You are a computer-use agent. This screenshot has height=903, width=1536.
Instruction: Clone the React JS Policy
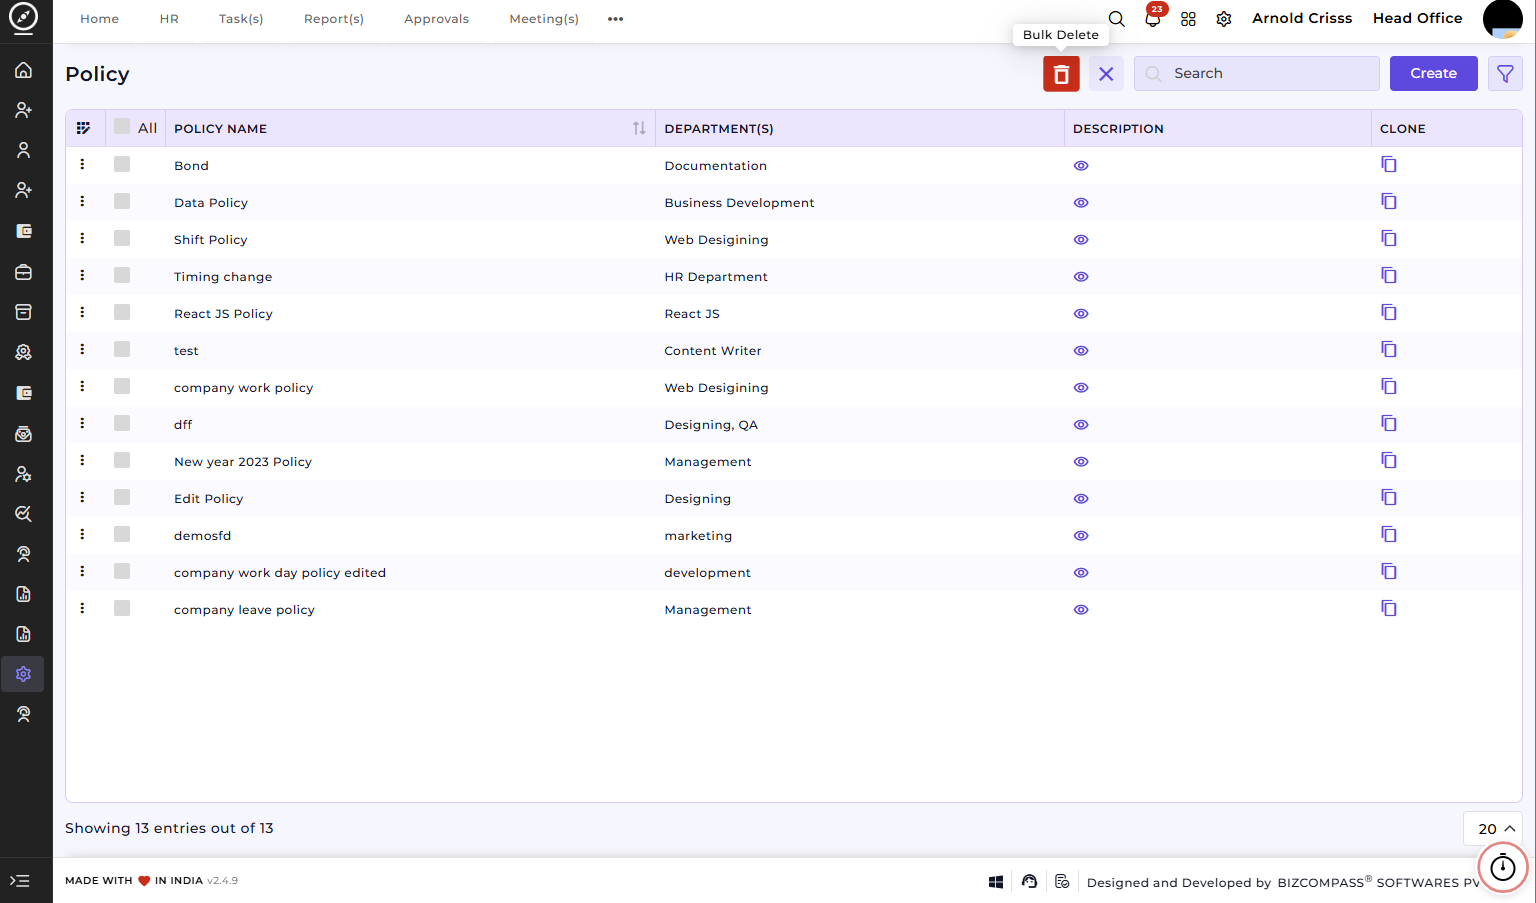click(x=1389, y=312)
